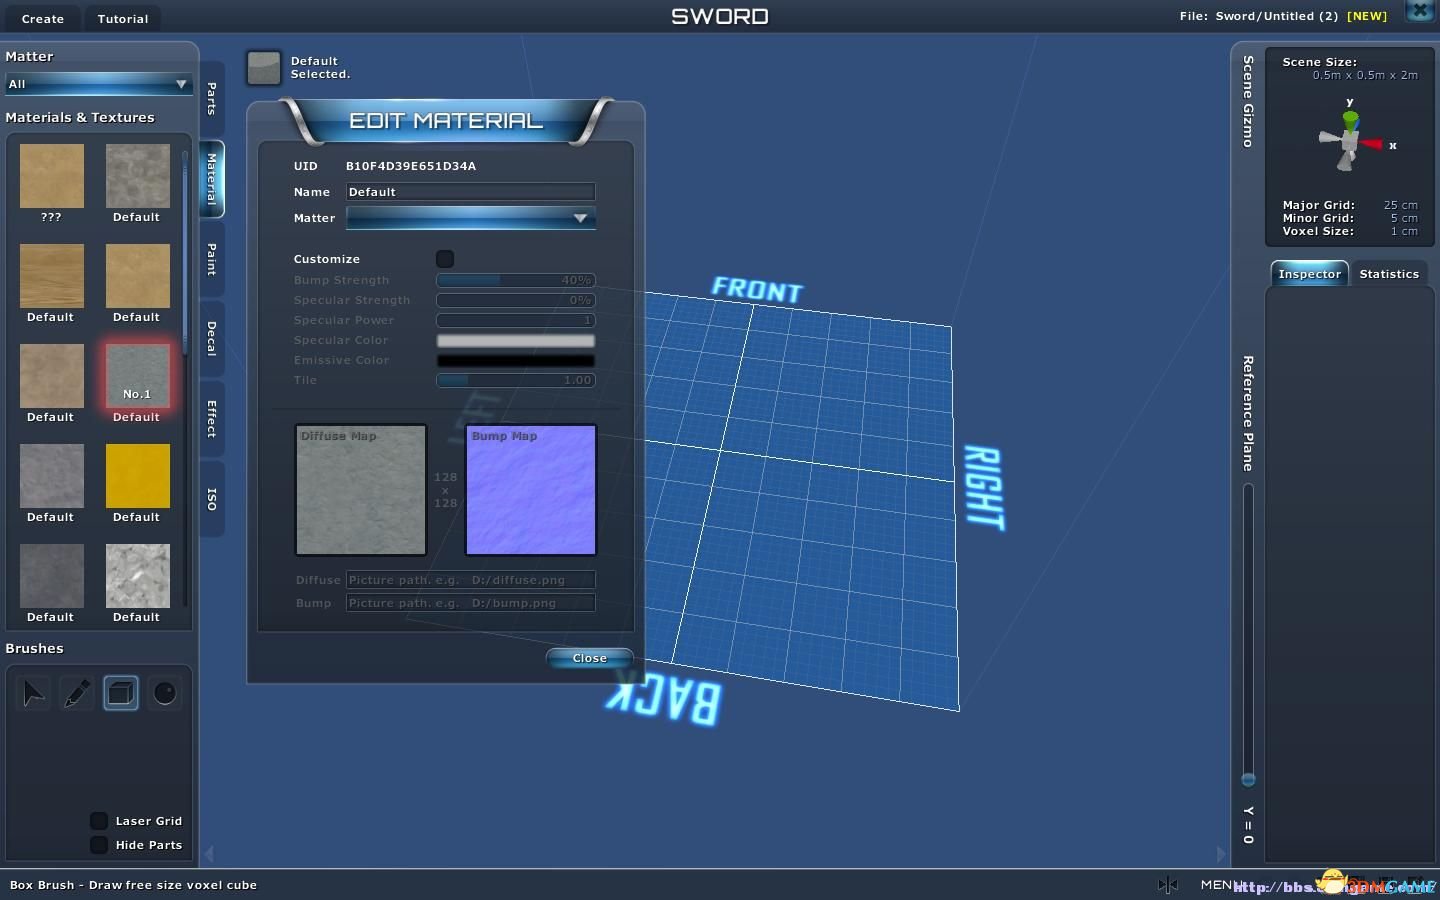Viewport: 1440px width, 900px height.
Task: Switch to the Decal side tab
Action: click(x=212, y=338)
